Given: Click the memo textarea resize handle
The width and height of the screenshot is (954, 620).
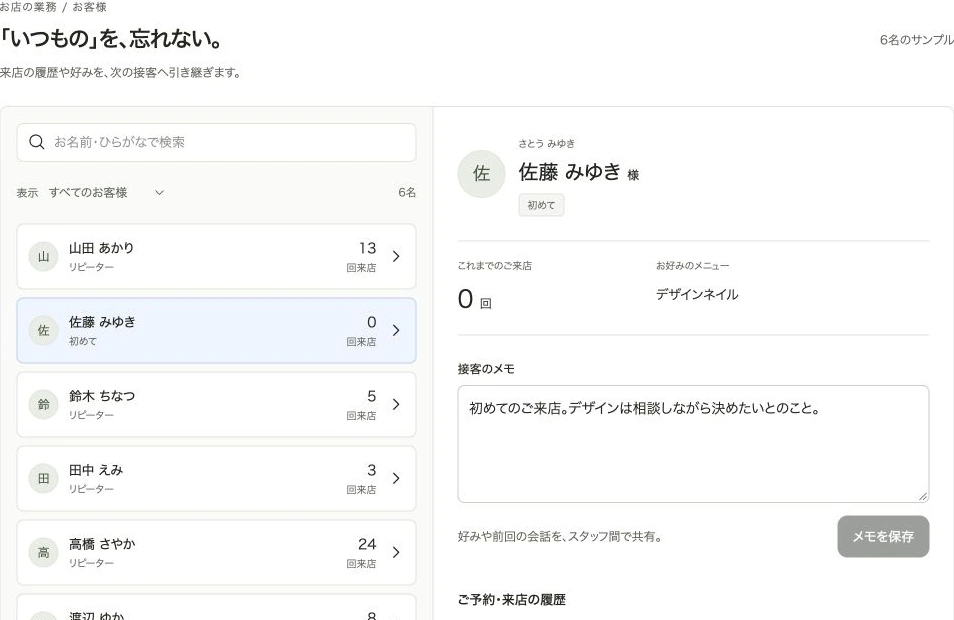Looking at the screenshot, I should tap(923, 496).
